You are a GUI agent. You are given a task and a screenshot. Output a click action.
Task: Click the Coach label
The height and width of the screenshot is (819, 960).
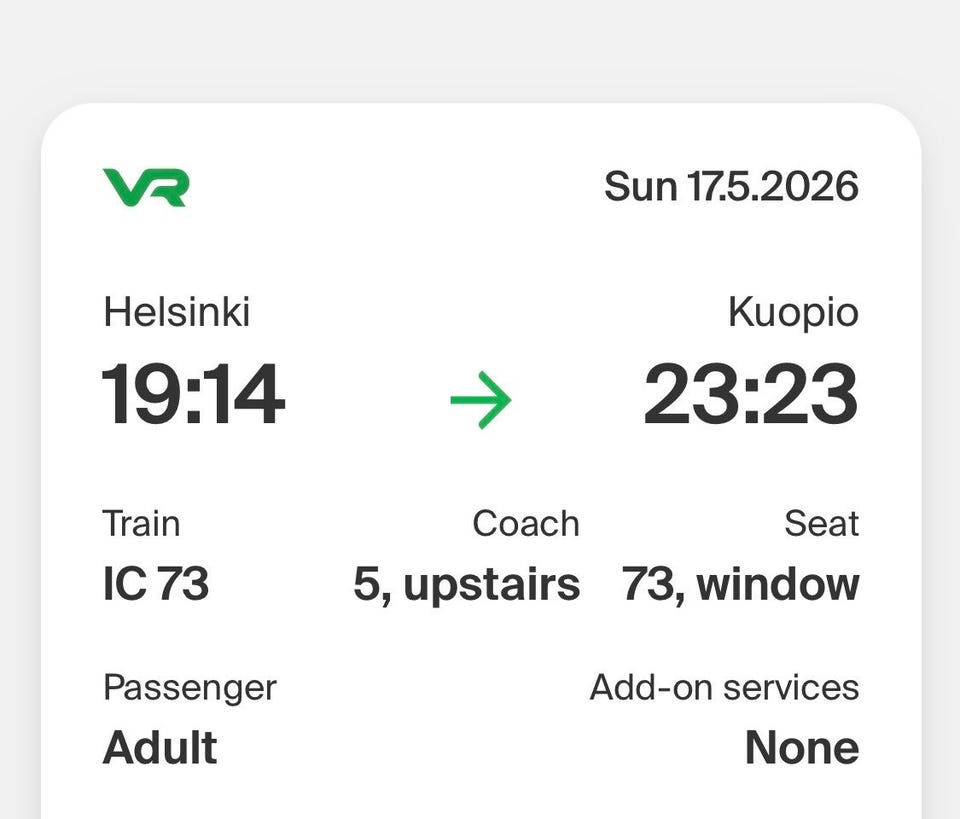[x=525, y=523]
